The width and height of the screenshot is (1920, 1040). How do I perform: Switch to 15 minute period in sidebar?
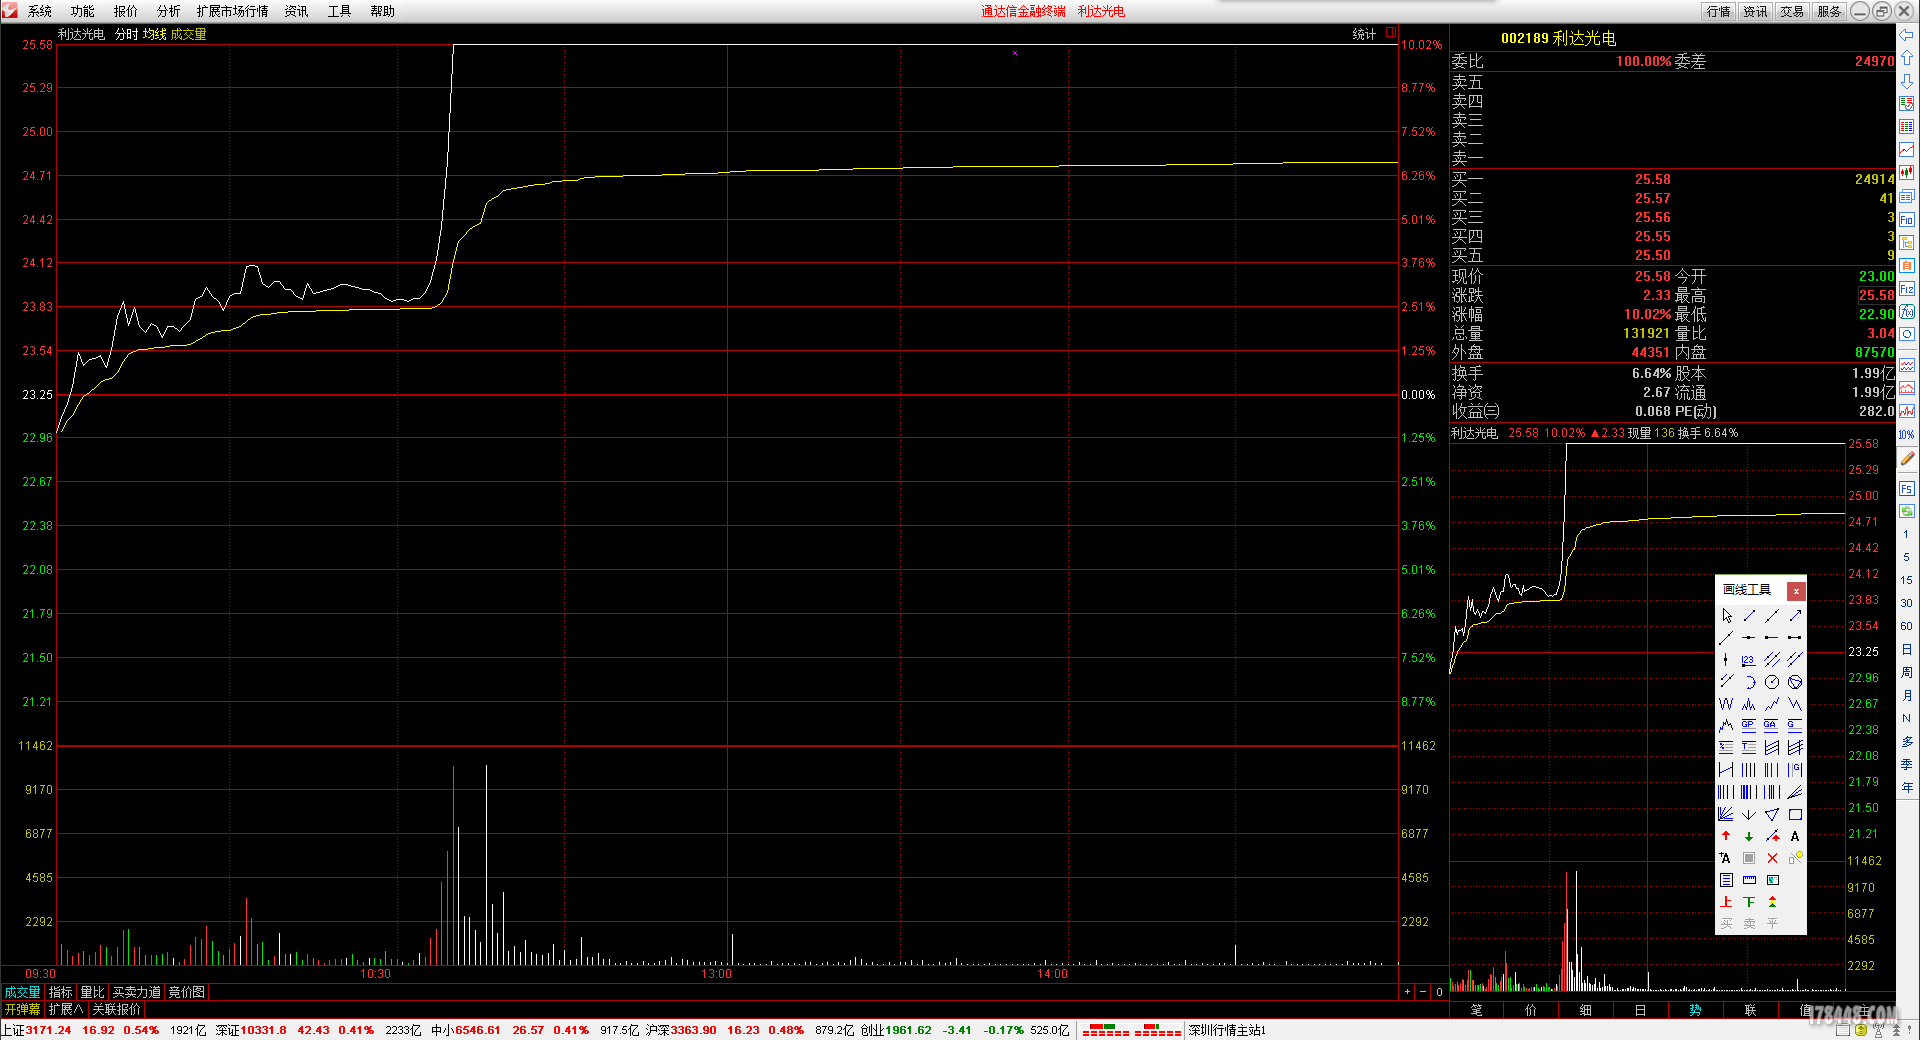tap(1906, 580)
